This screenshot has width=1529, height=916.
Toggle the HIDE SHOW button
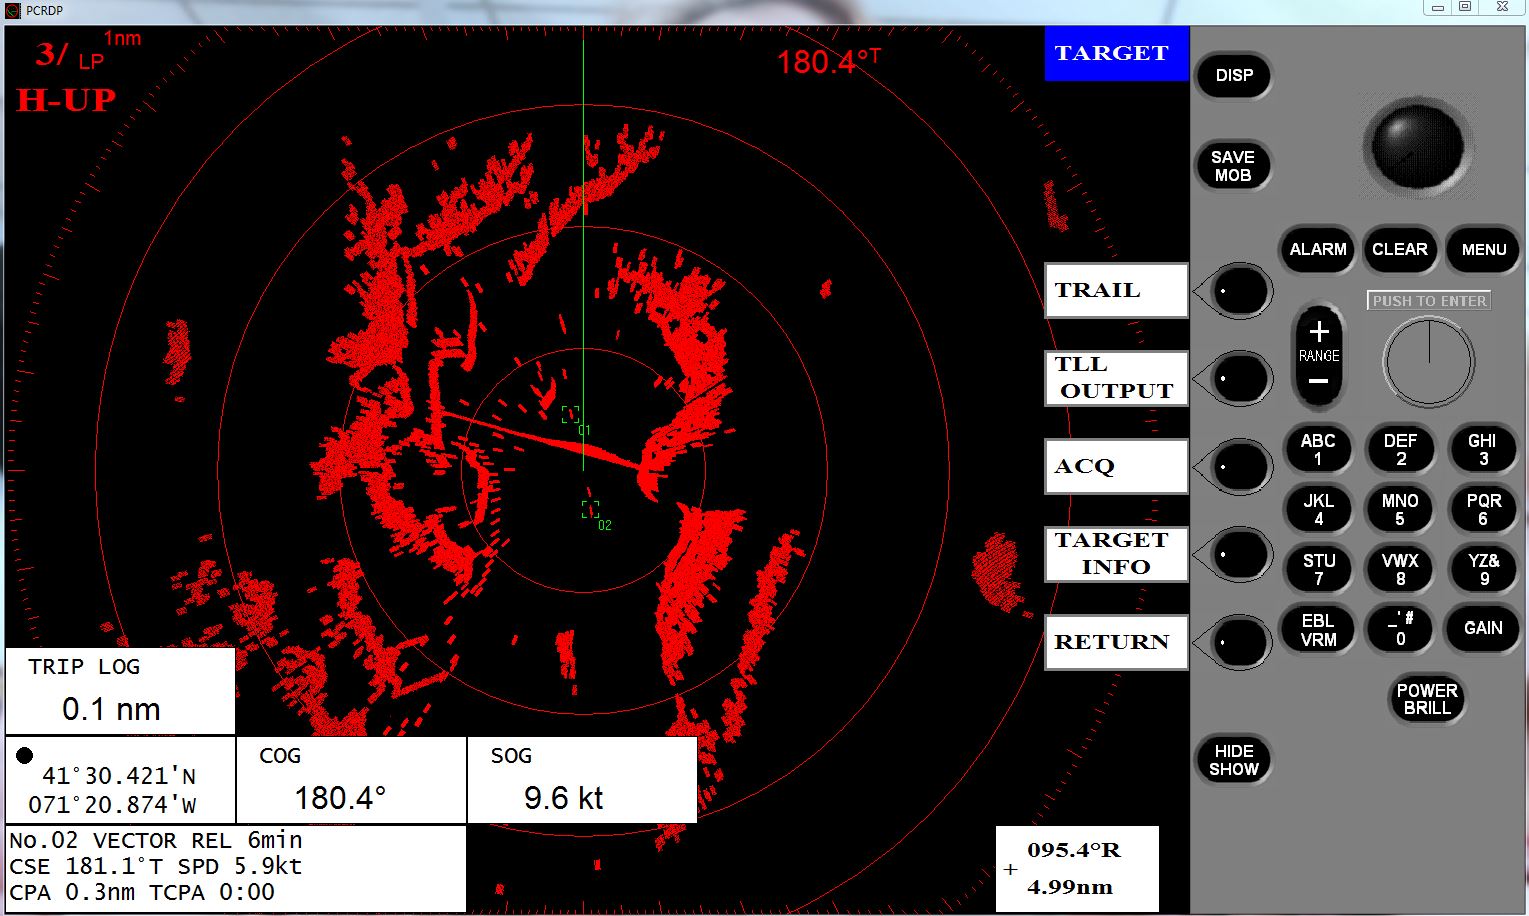click(1233, 760)
